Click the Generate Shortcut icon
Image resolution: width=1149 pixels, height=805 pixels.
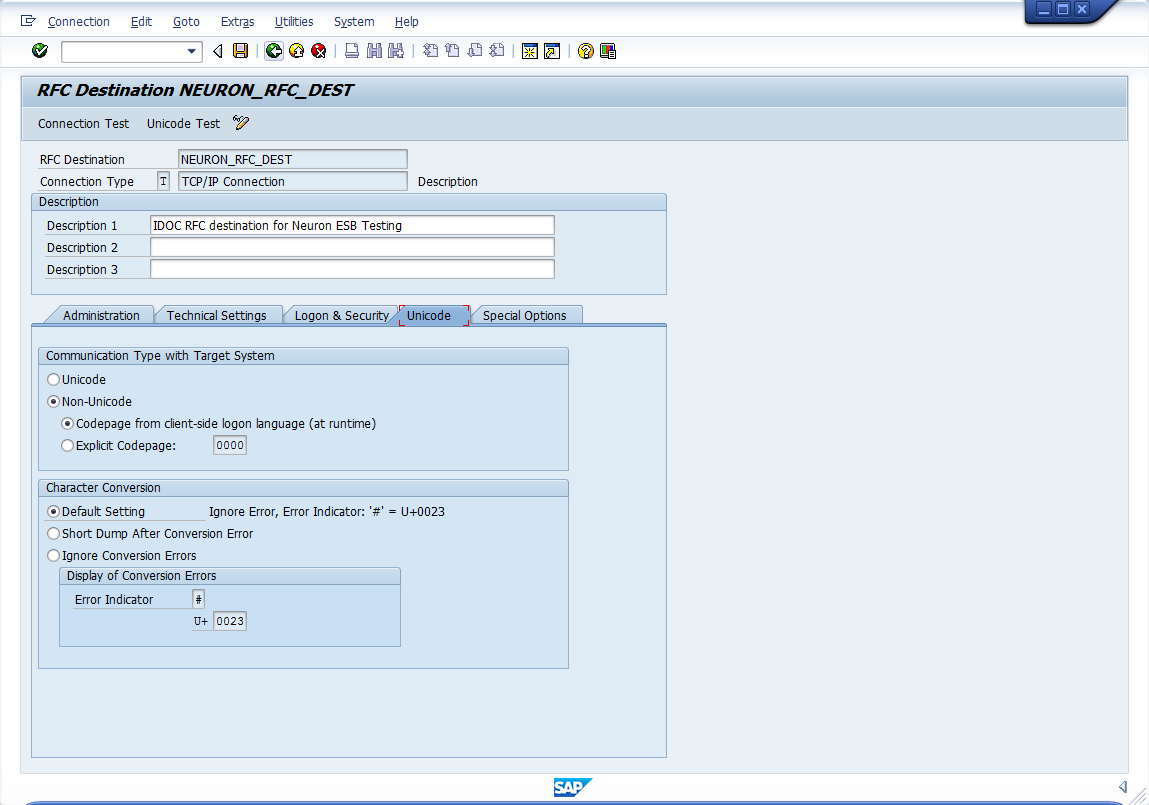click(552, 51)
